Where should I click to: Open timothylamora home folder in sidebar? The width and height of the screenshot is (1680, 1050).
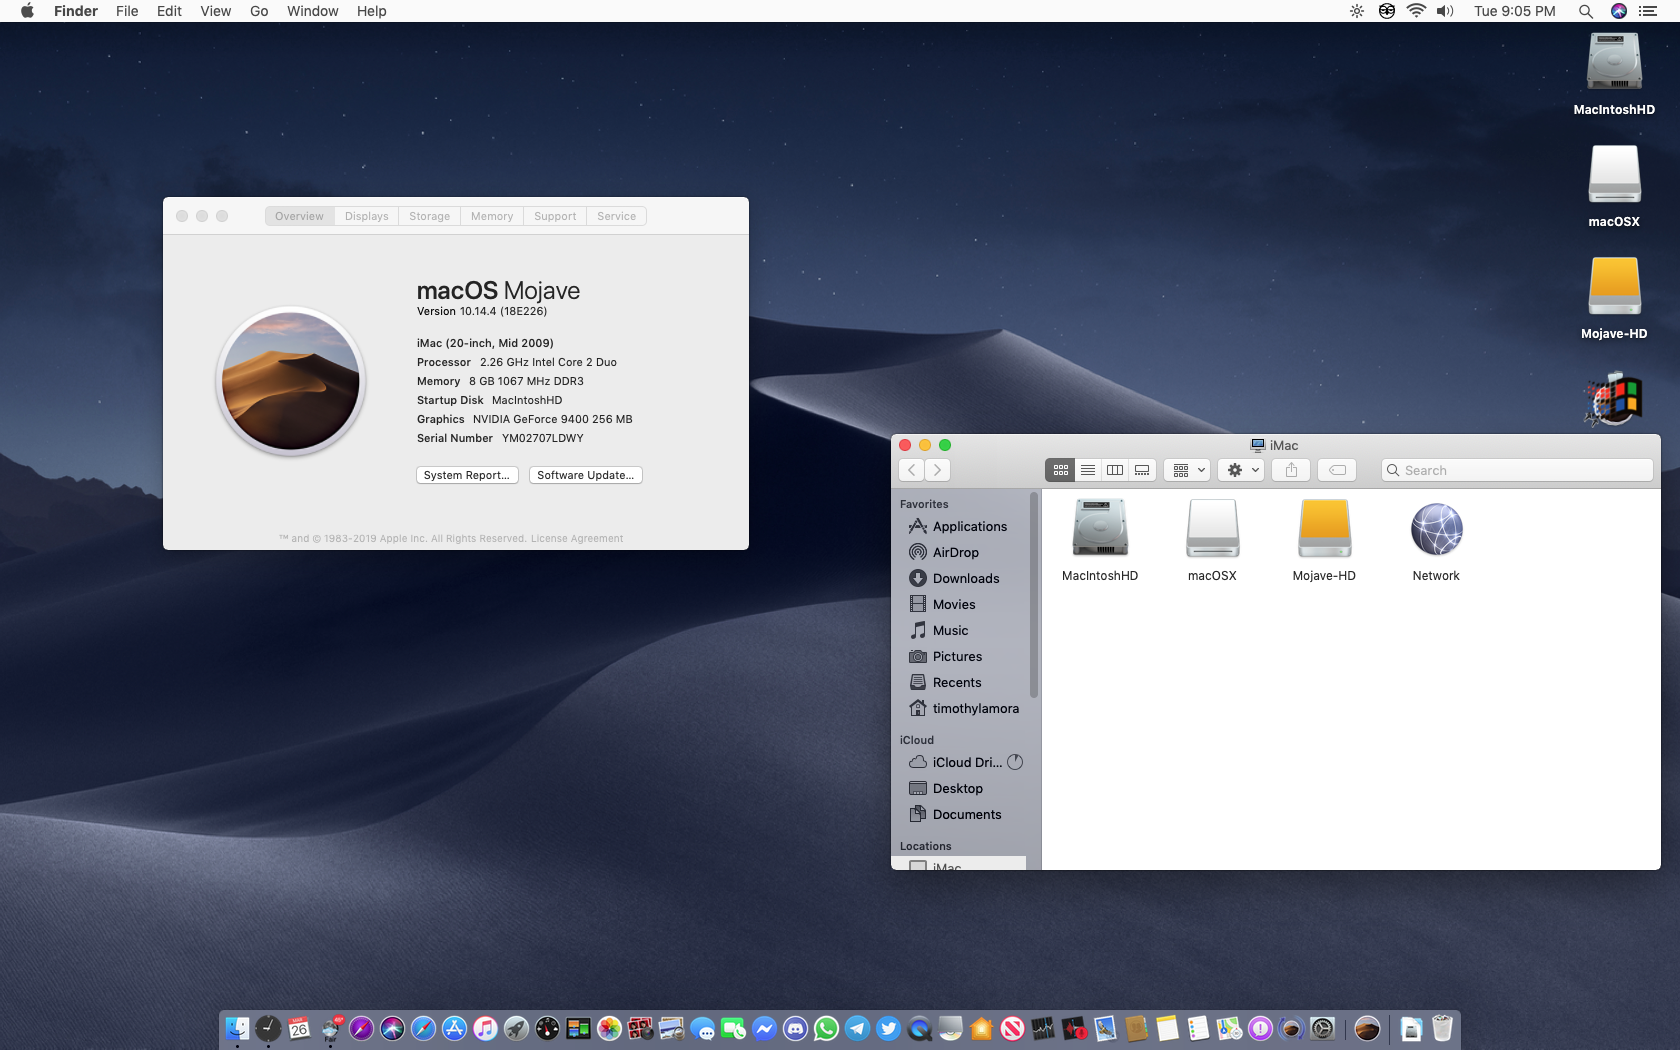[x=964, y=708]
